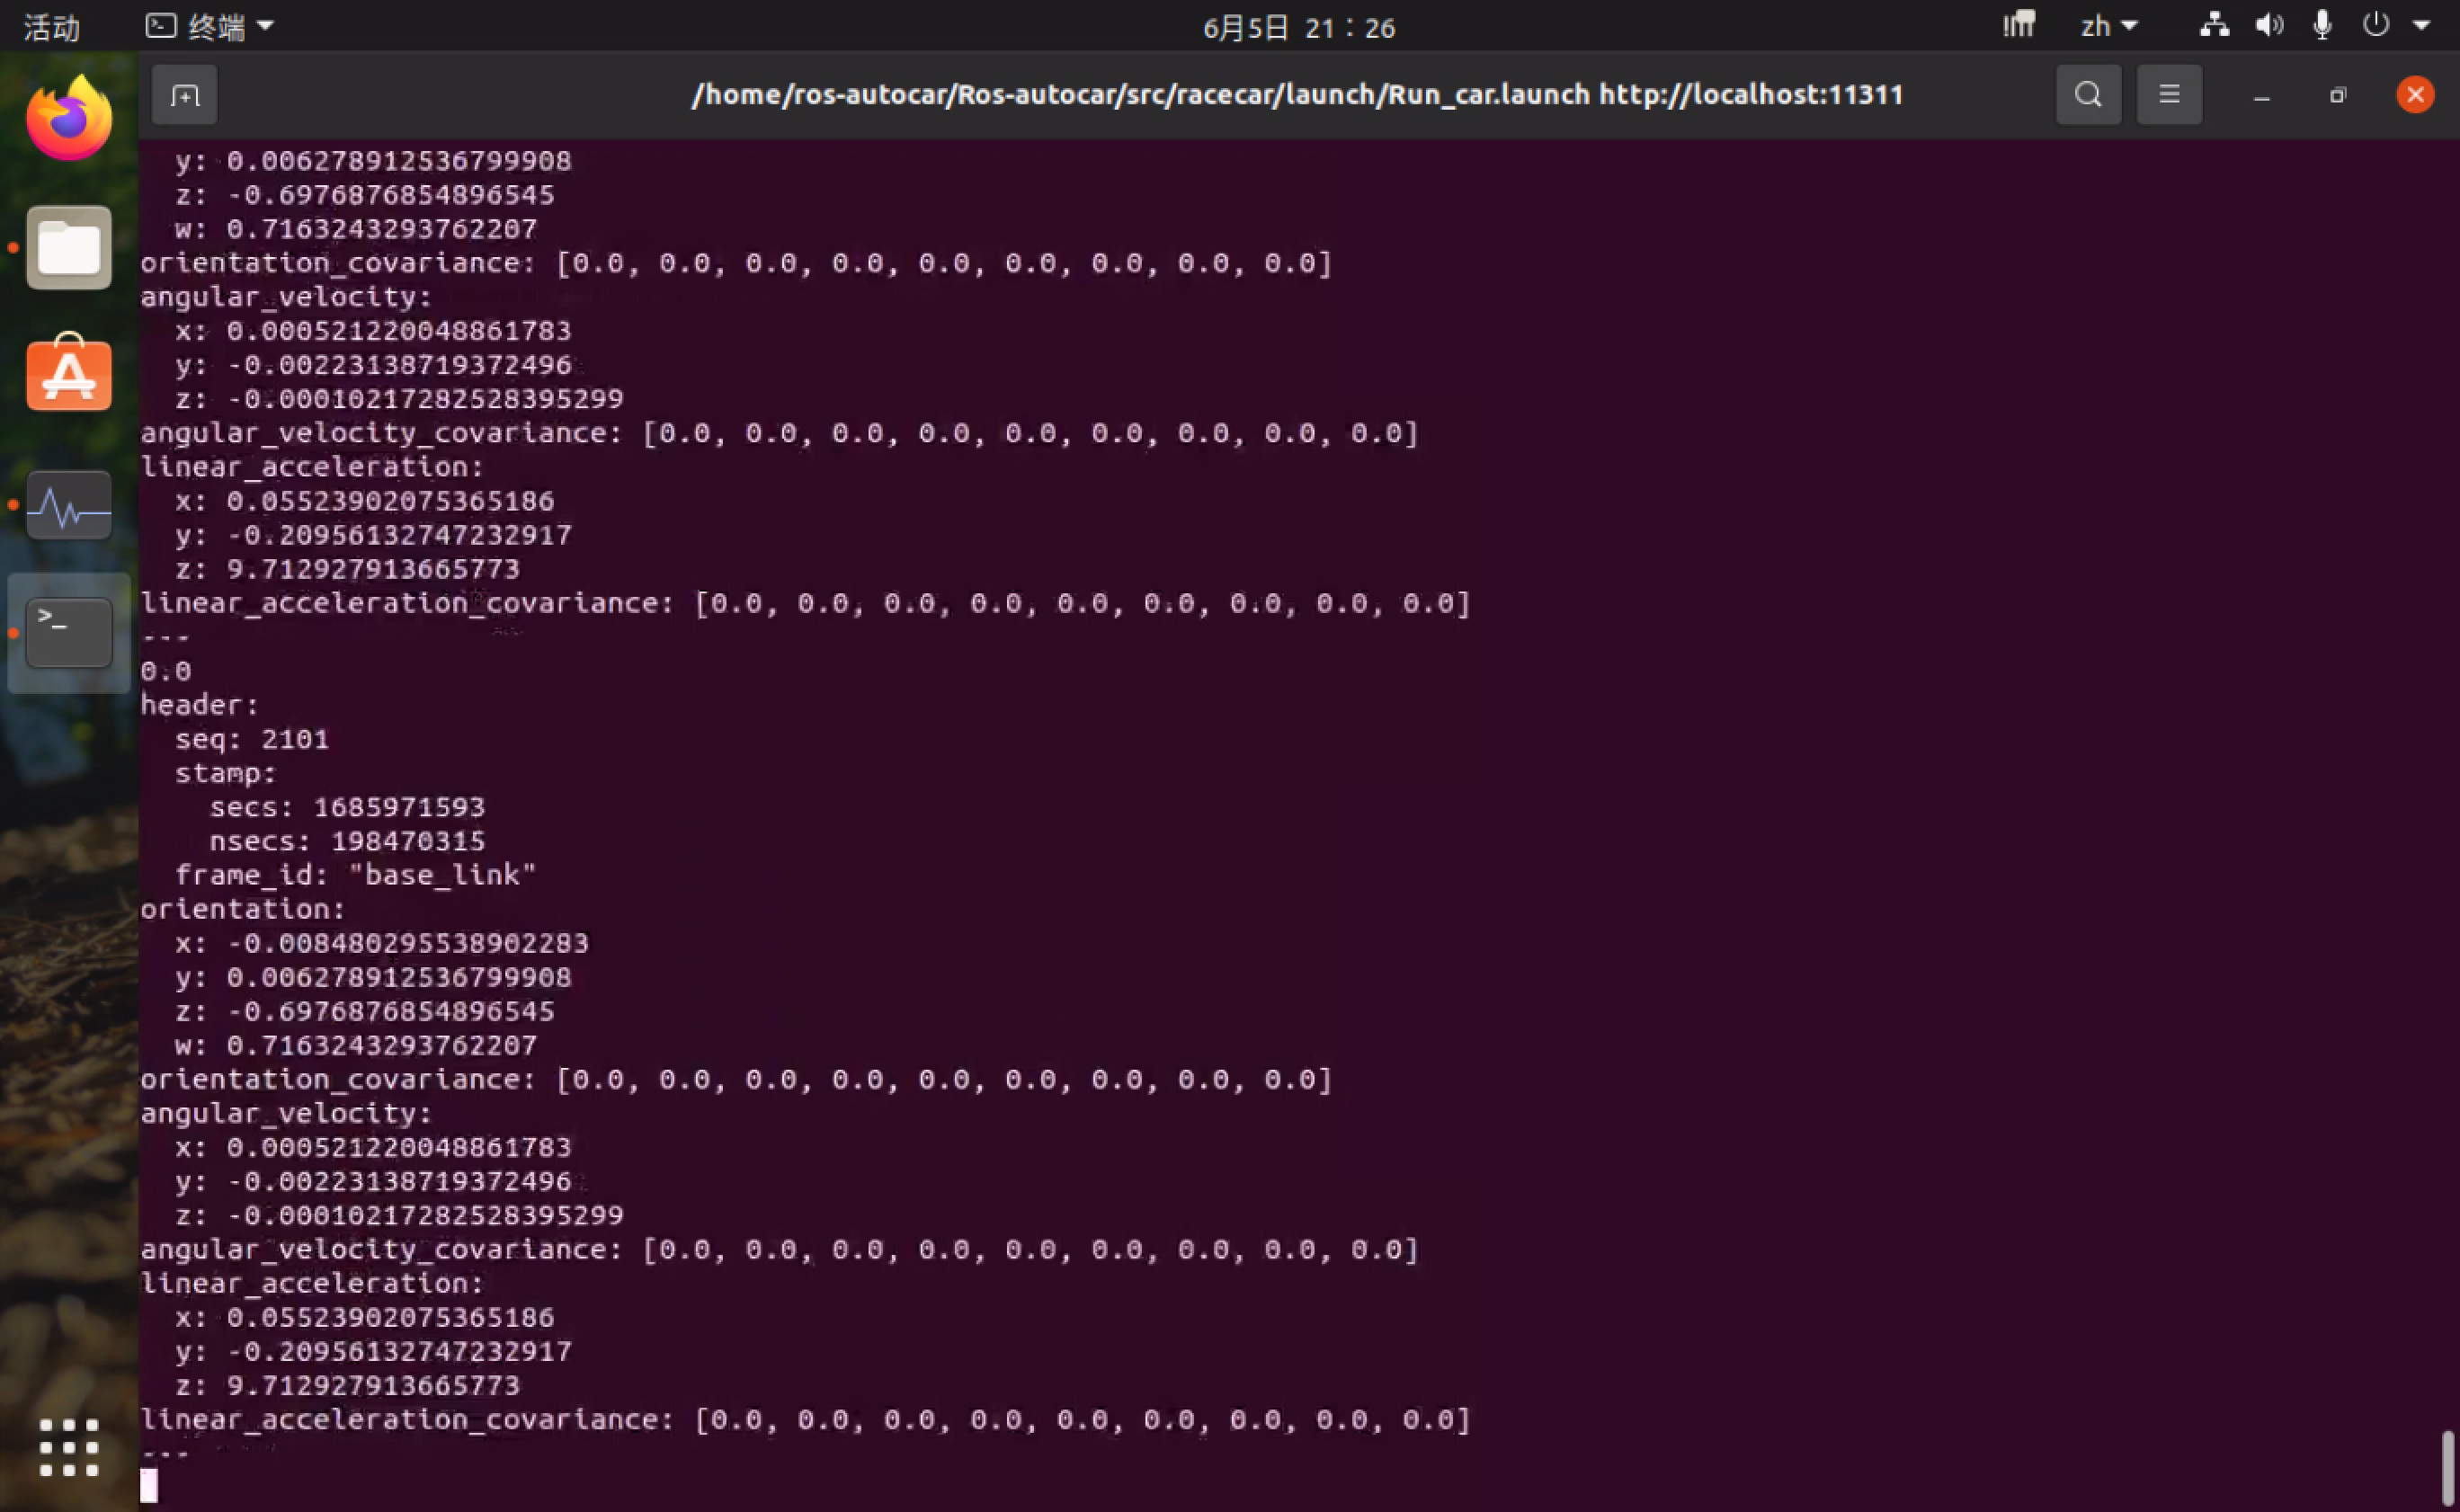Image resolution: width=2460 pixels, height=1512 pixels.
Task: Open the Files manager in the dock
Action: (x=69, y=248)
